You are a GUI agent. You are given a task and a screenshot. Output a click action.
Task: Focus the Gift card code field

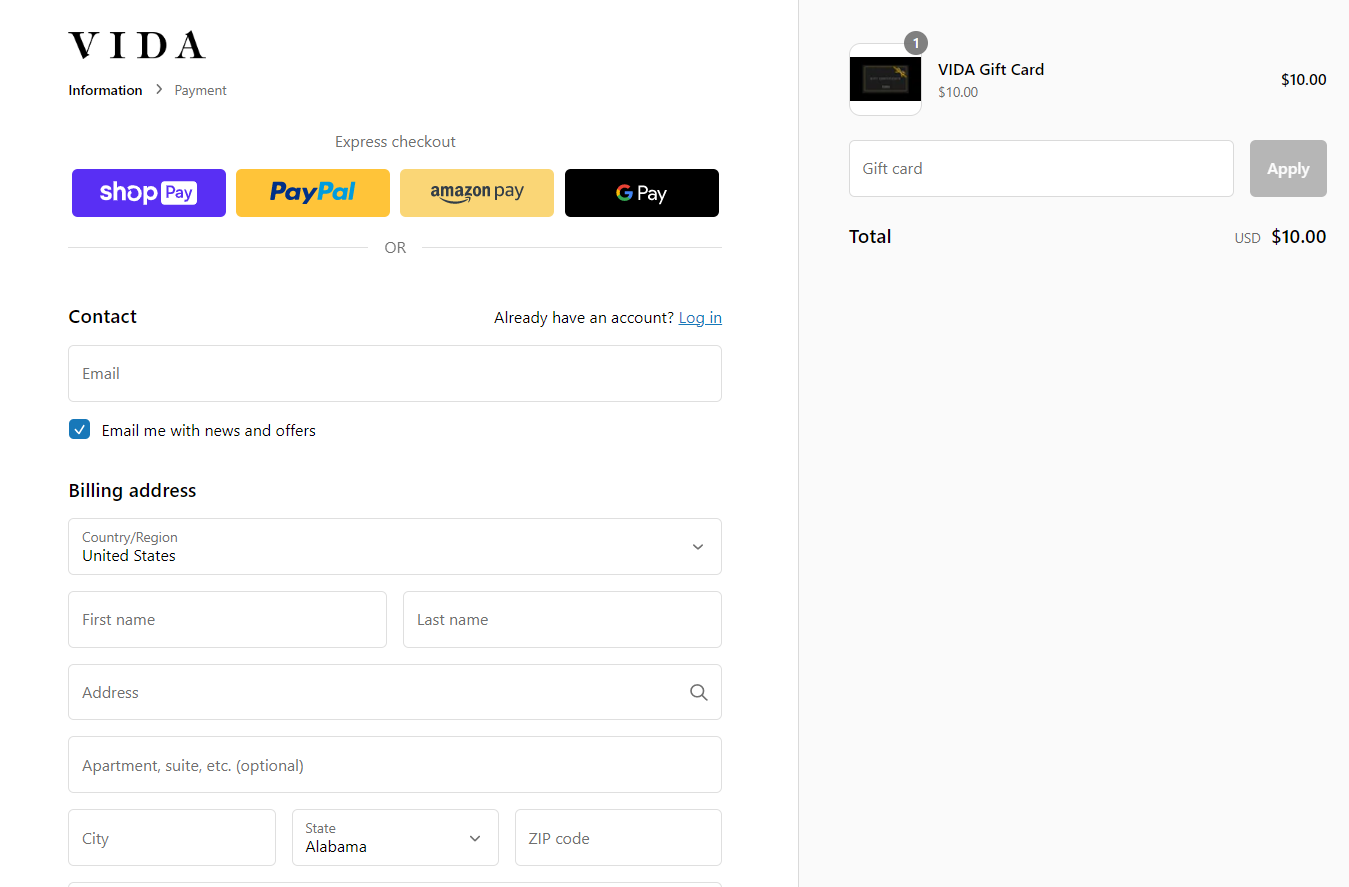point(1041,168)
